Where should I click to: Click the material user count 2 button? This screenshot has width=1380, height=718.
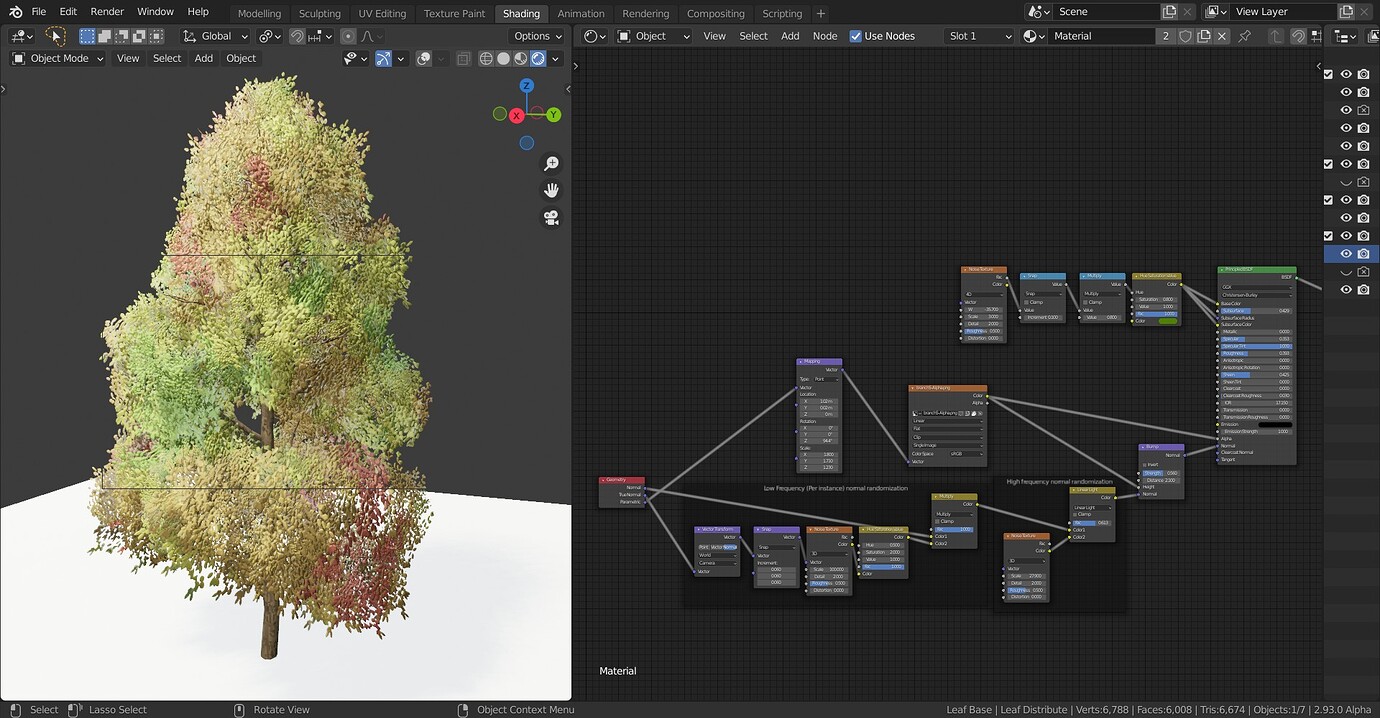[x=1165, y=36]
